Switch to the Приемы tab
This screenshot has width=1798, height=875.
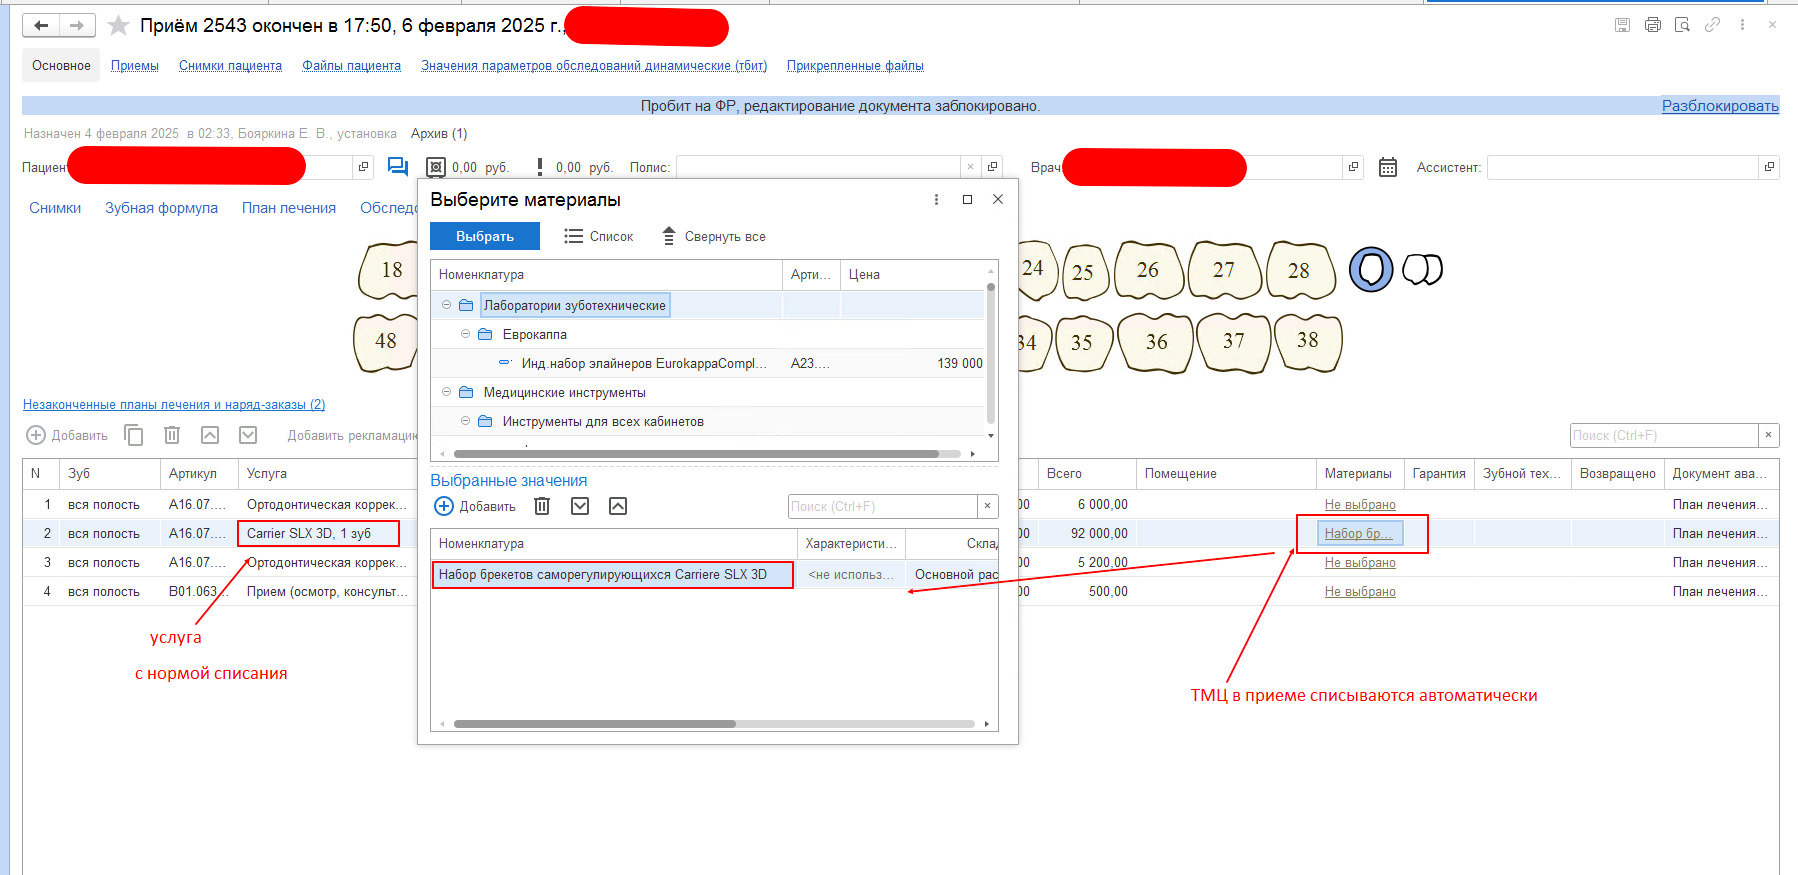[135, 66]
